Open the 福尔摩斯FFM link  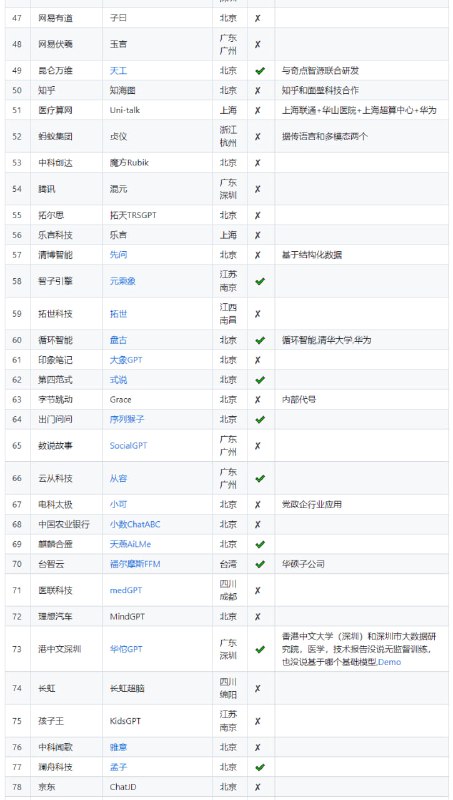point(135,564)
